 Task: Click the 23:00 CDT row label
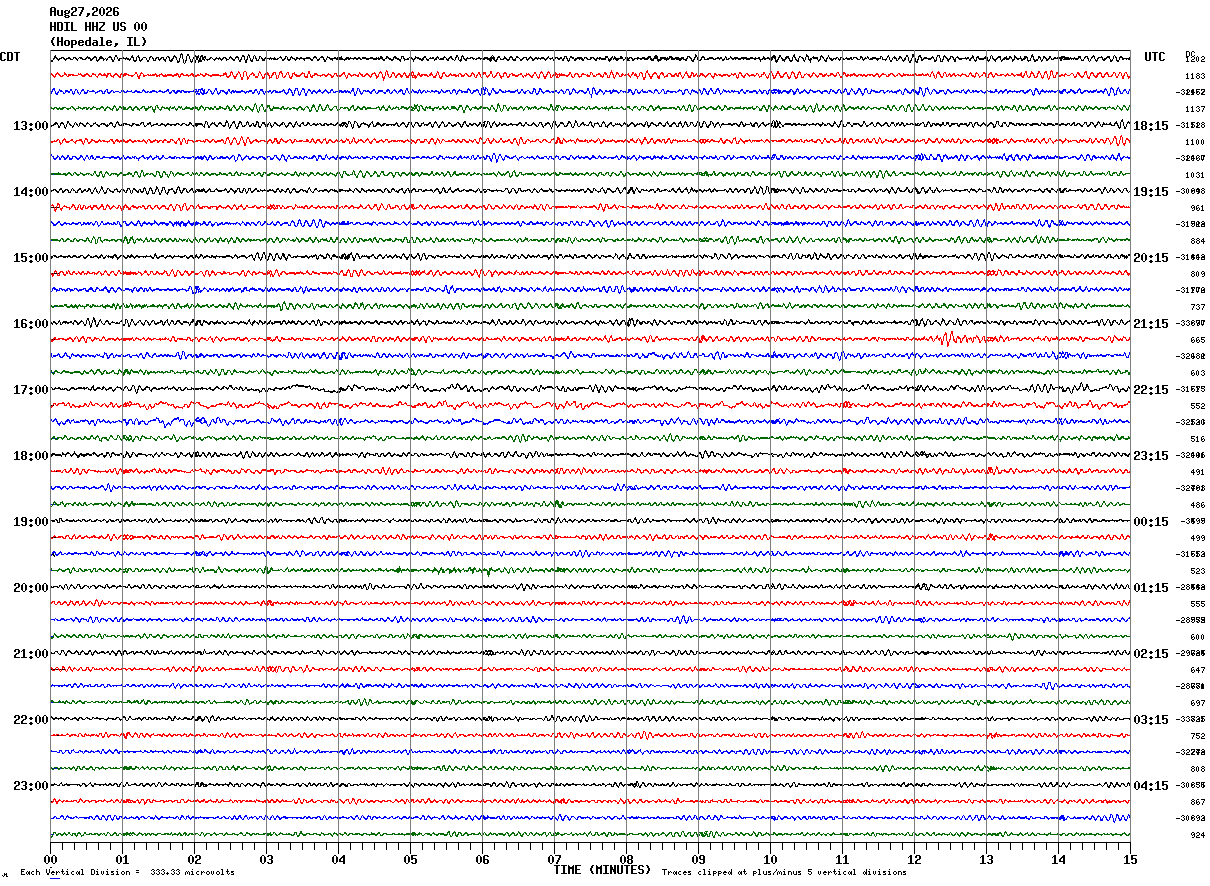[30, 786]
